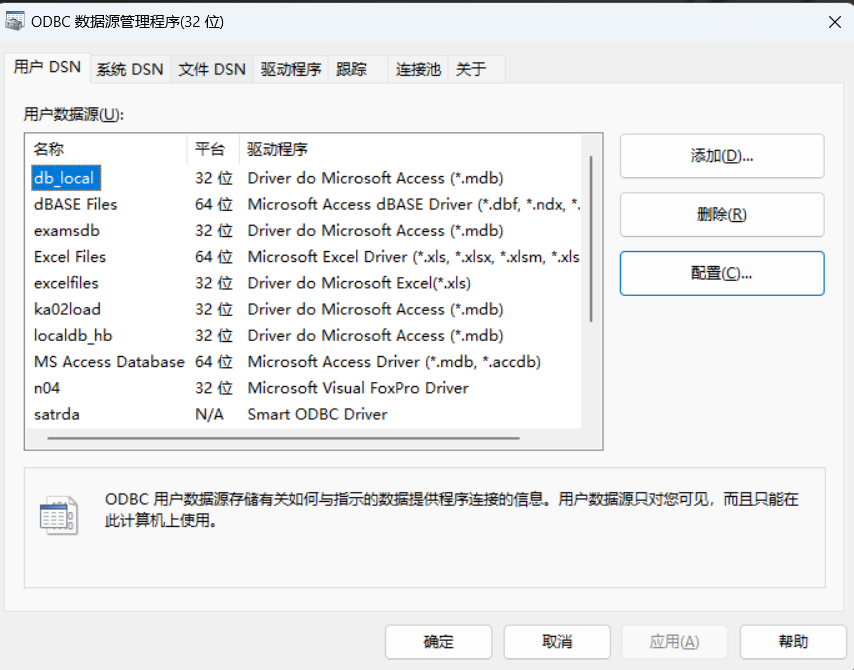
Task: Confirm with the 确定 button
Action: [x=438, y=642]
